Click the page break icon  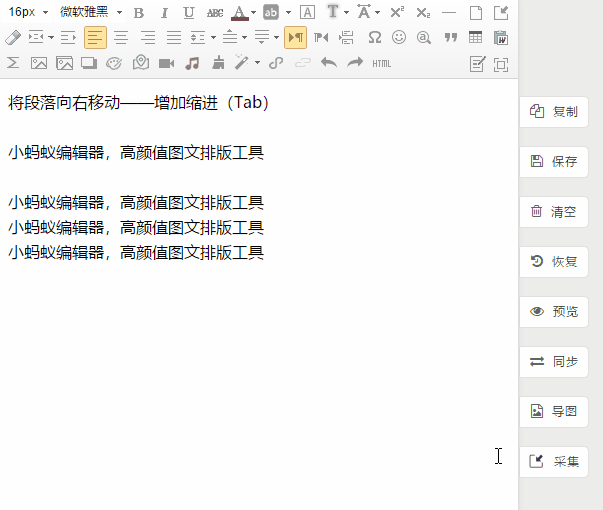[346, 38]
